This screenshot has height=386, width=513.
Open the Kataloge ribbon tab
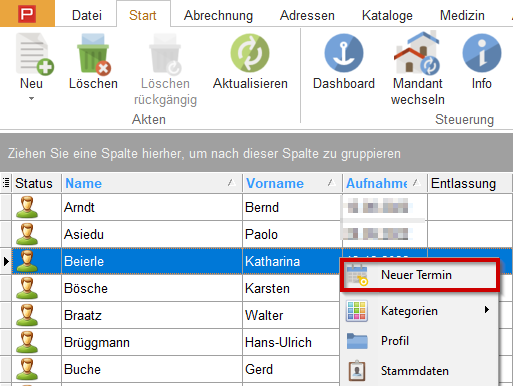387,15
